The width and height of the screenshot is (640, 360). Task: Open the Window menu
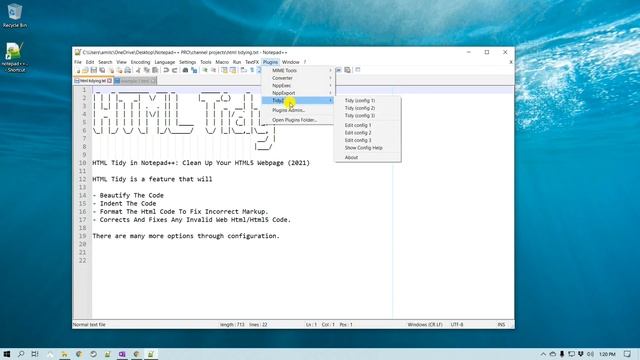291,62
